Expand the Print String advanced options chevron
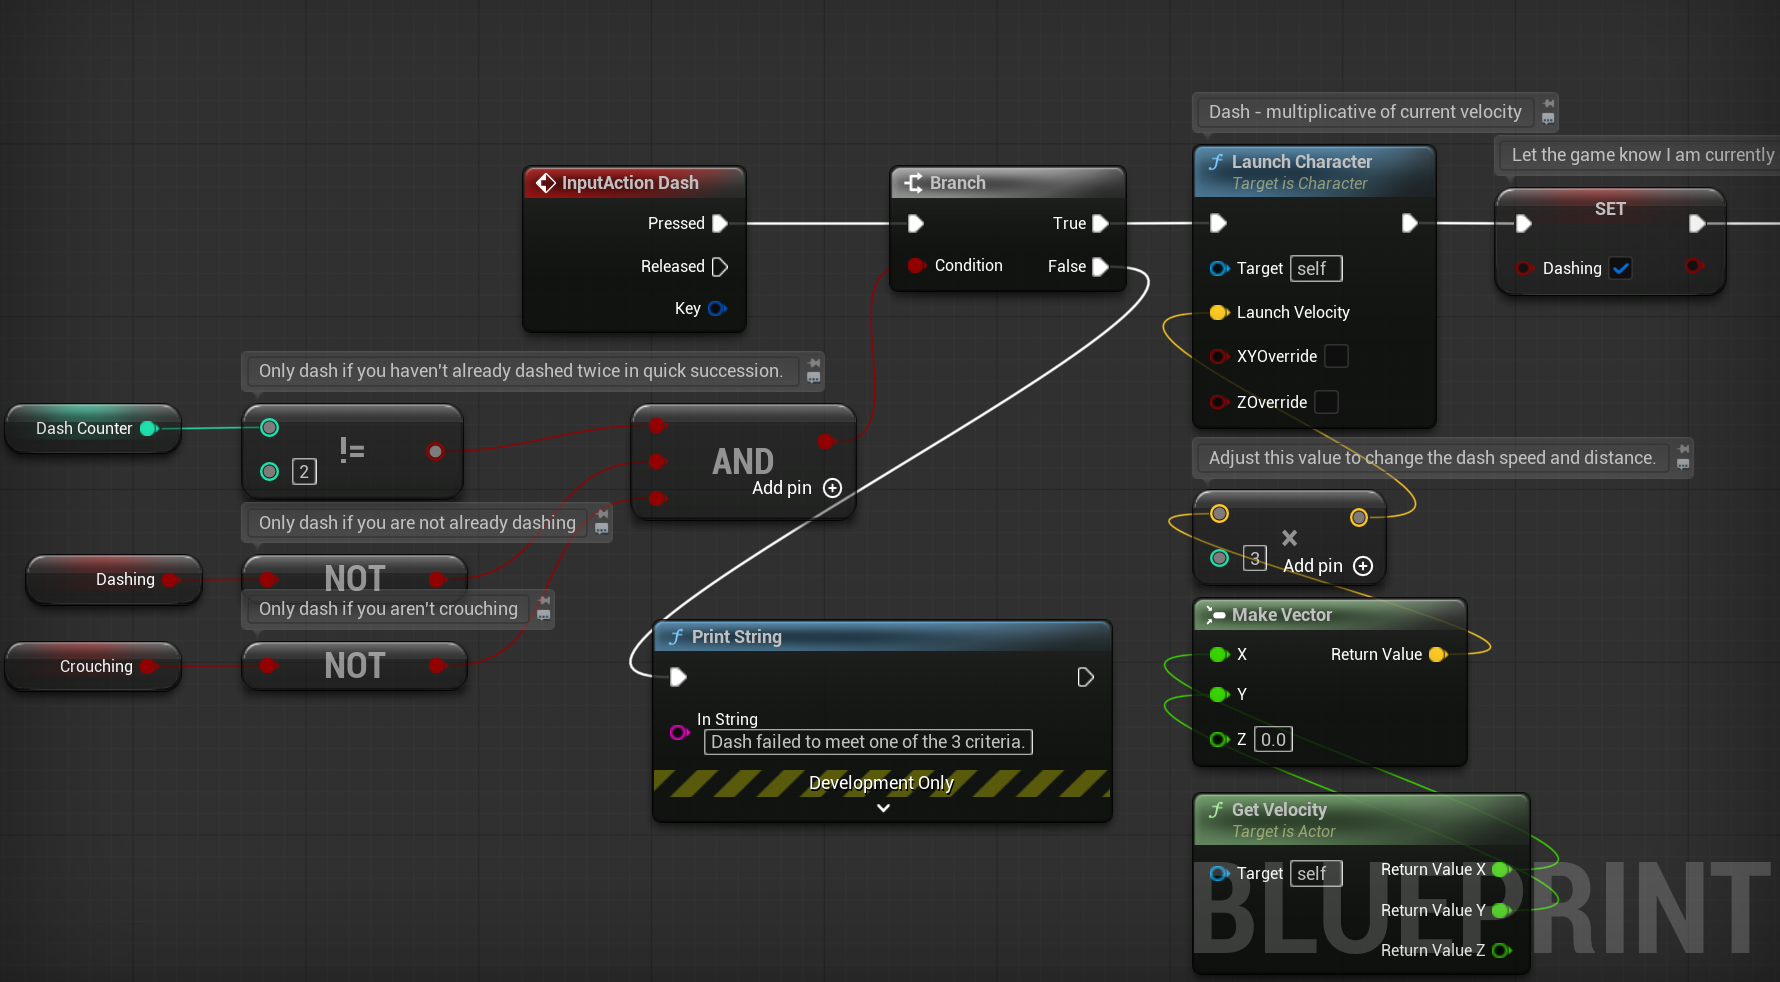The height and width of the screenshot is (982, 1780). [x=883, y=808]
